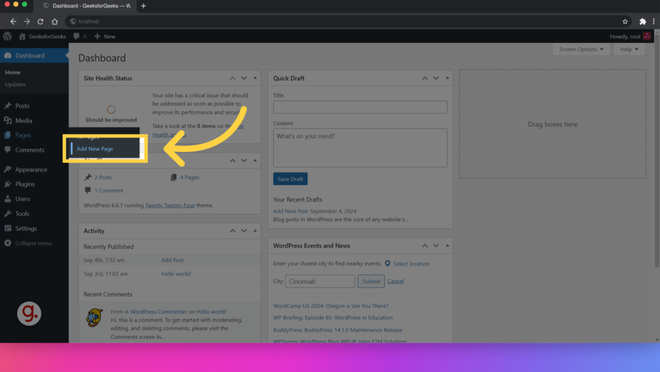Open Hello world! published post

point(176,274)
